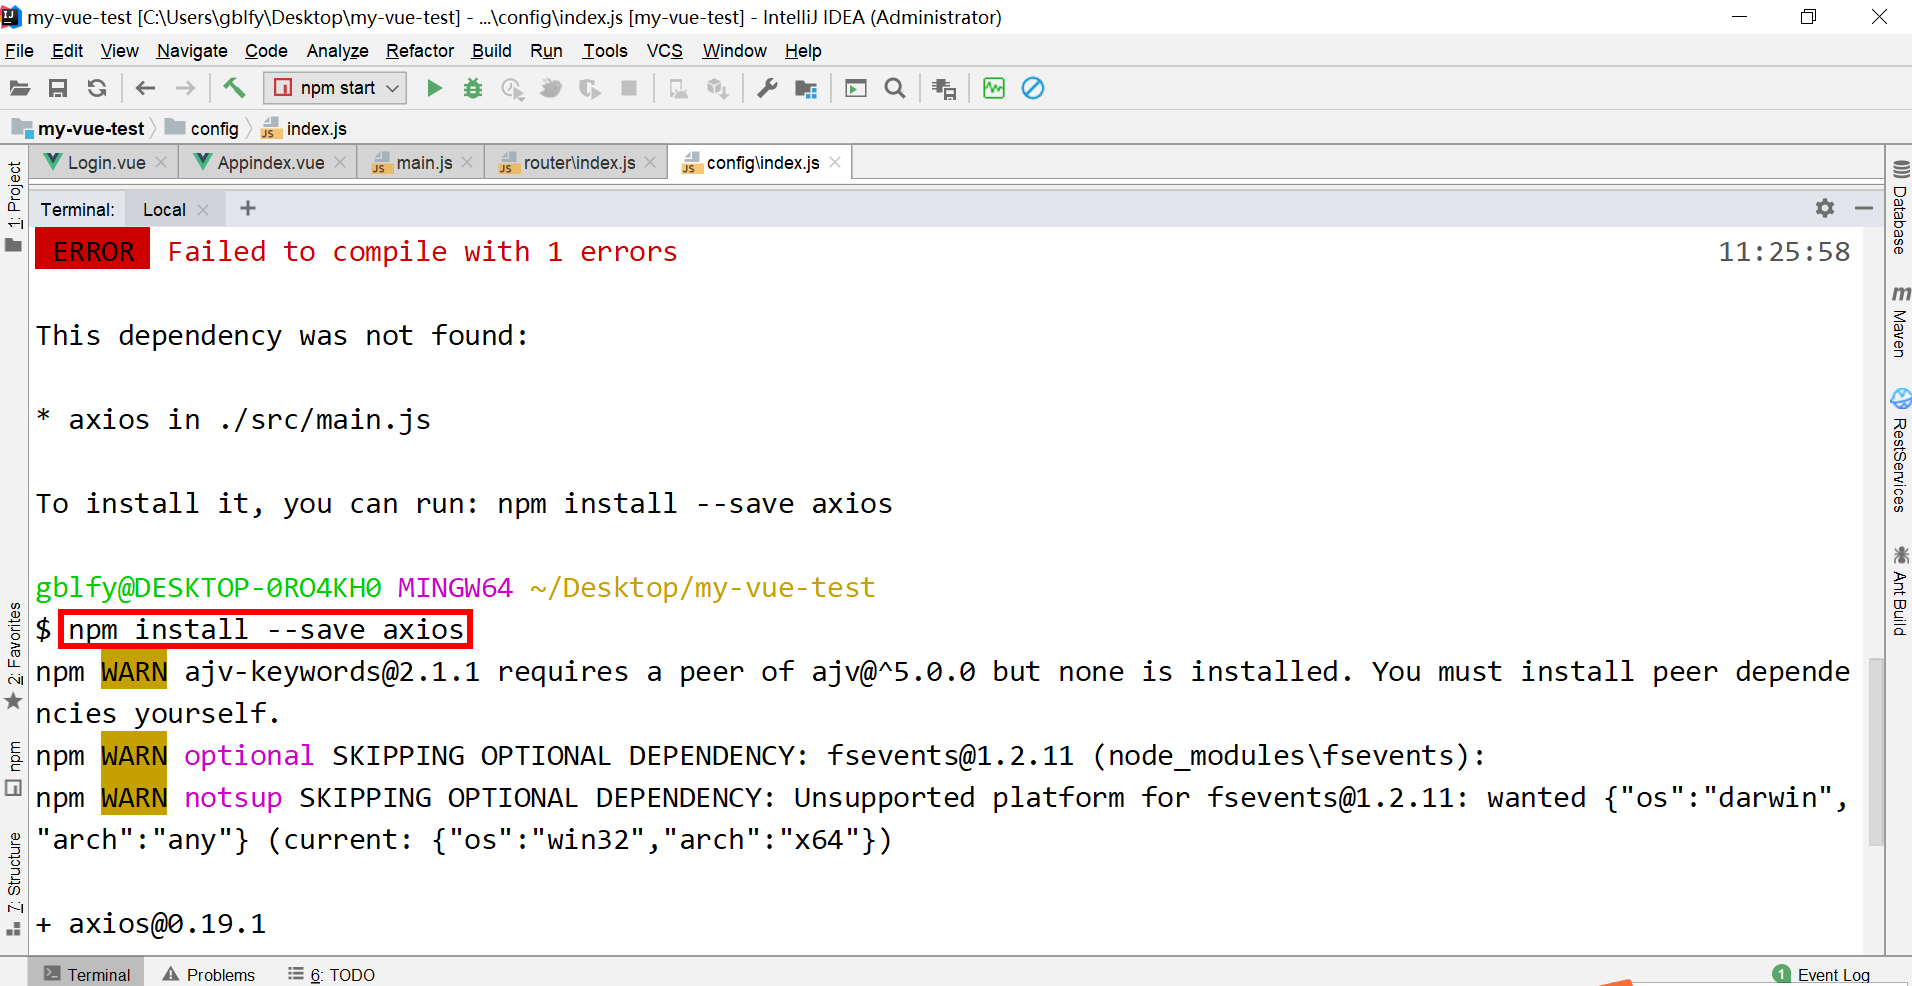Click the ERROR label in terminal output

(x=93, y=250)
